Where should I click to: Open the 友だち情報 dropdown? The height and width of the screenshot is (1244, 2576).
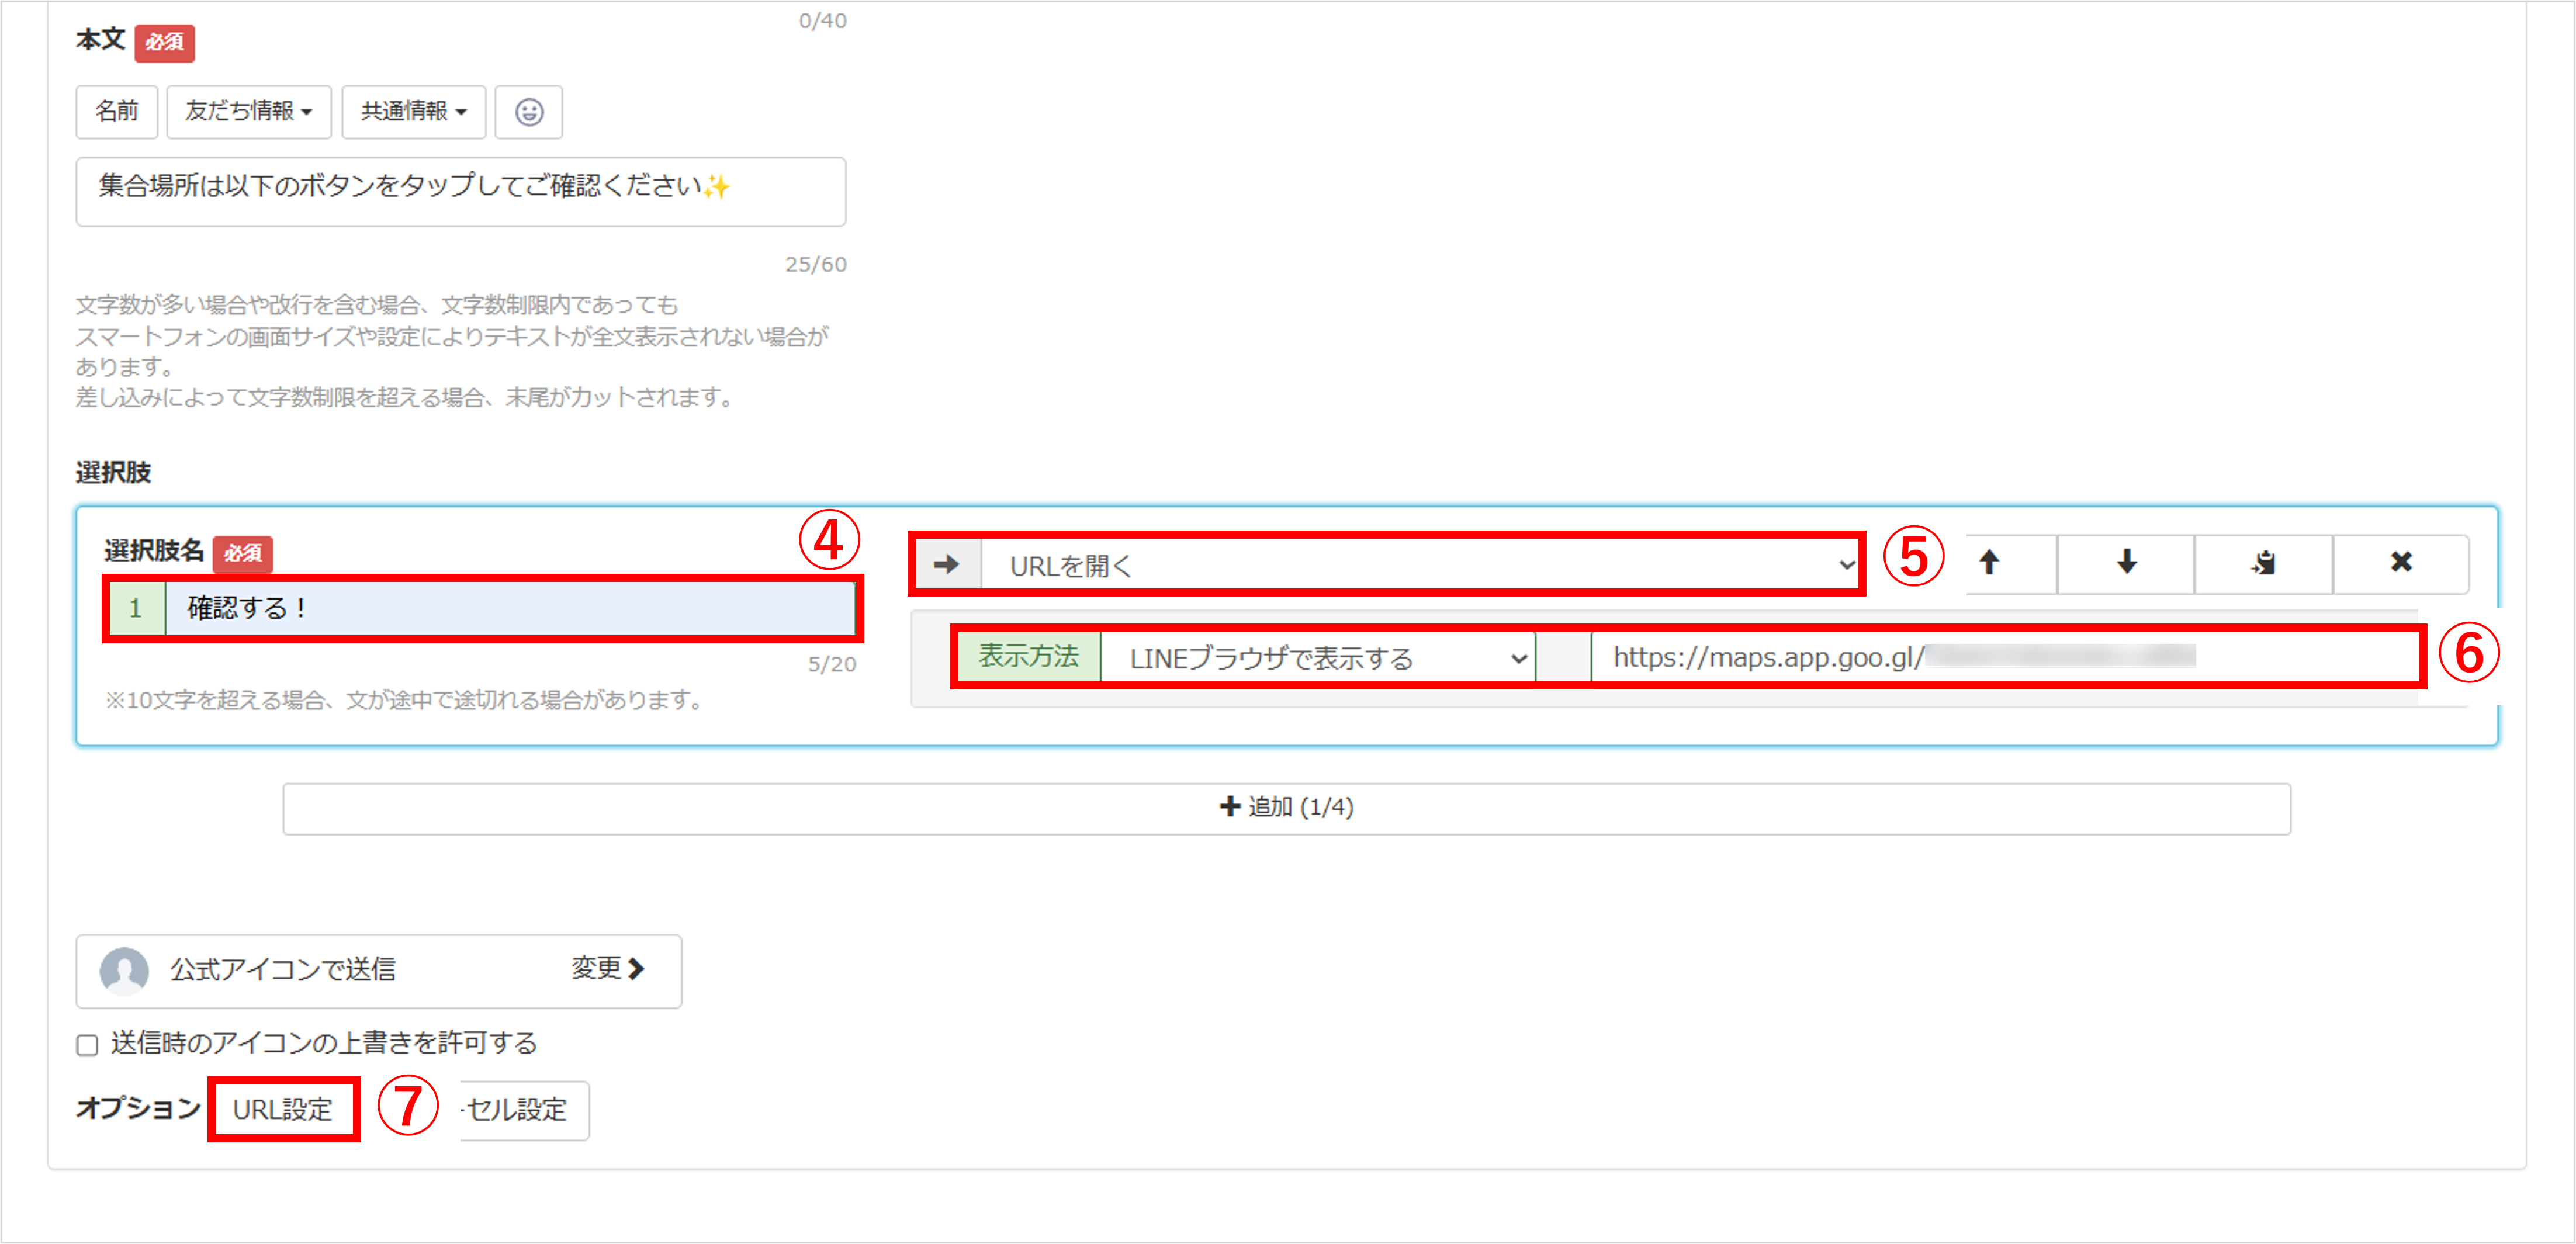coord(248,111)
